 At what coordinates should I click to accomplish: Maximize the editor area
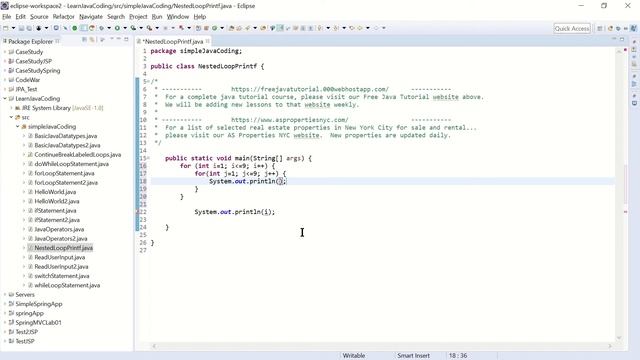click(x=622, y=39)
